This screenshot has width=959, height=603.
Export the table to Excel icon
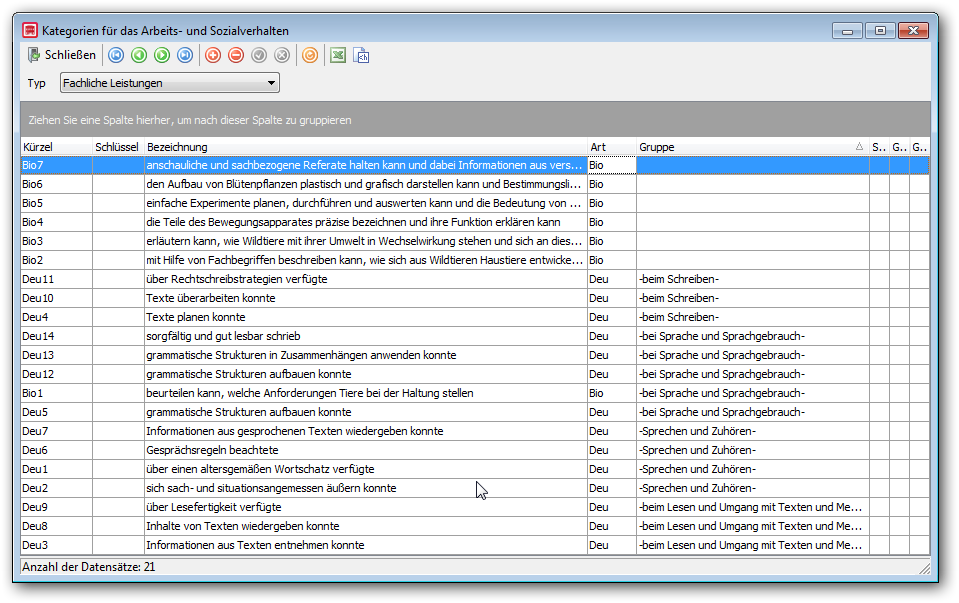[338, 56]
